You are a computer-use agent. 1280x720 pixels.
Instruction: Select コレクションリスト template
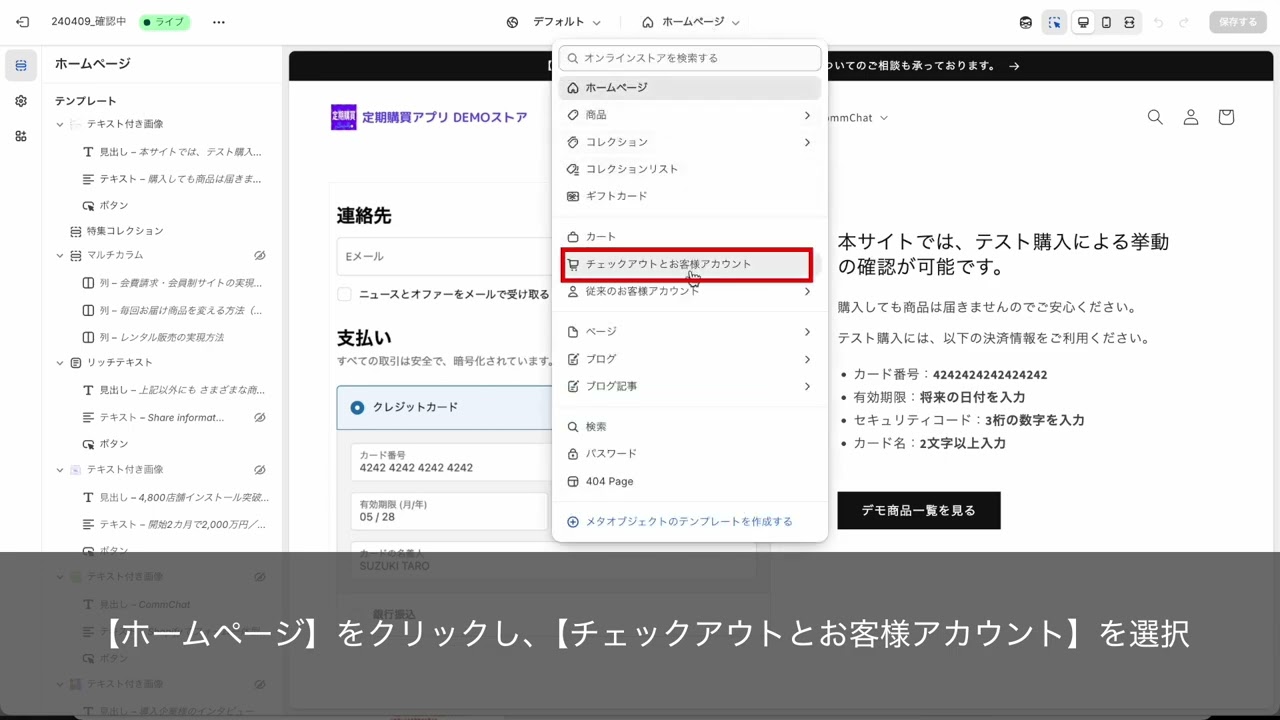[x=690, y=169]
